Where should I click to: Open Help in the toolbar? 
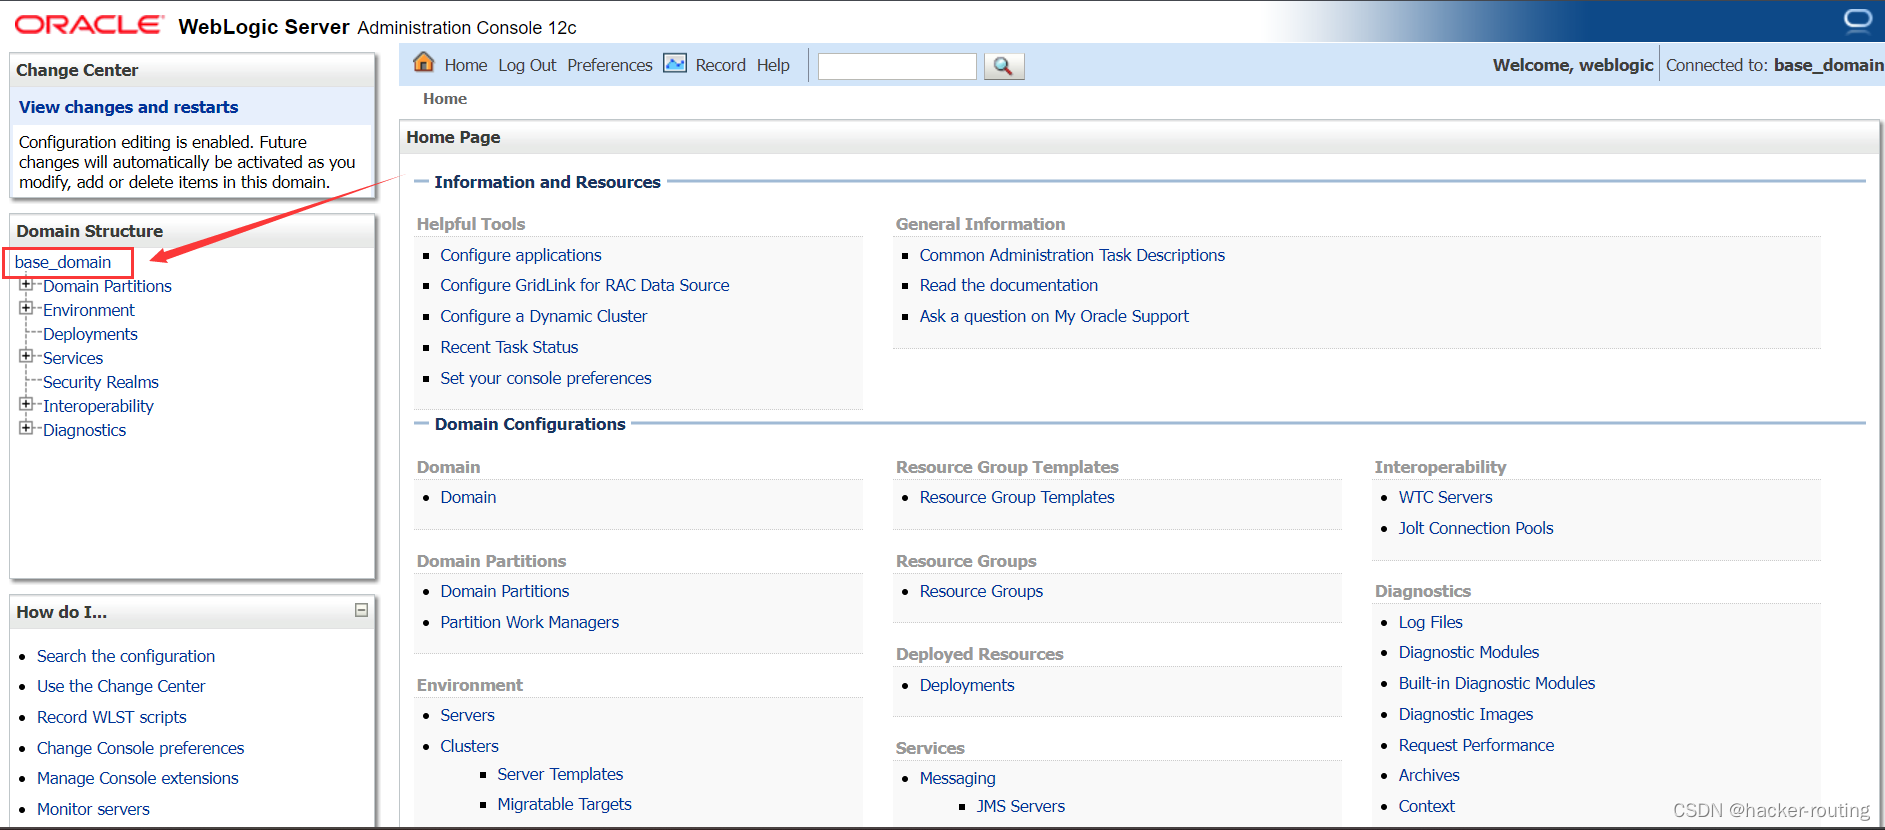coord(773,65)
